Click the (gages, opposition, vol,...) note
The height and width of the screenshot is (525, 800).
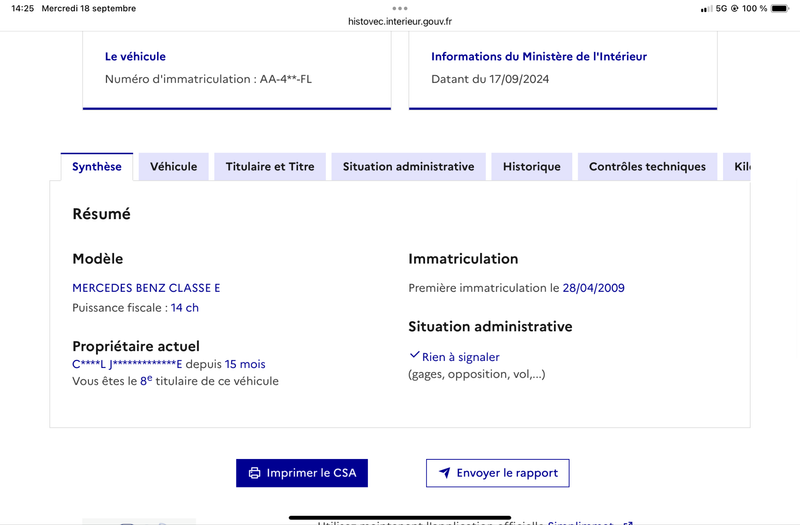click(x=477, y=374)
